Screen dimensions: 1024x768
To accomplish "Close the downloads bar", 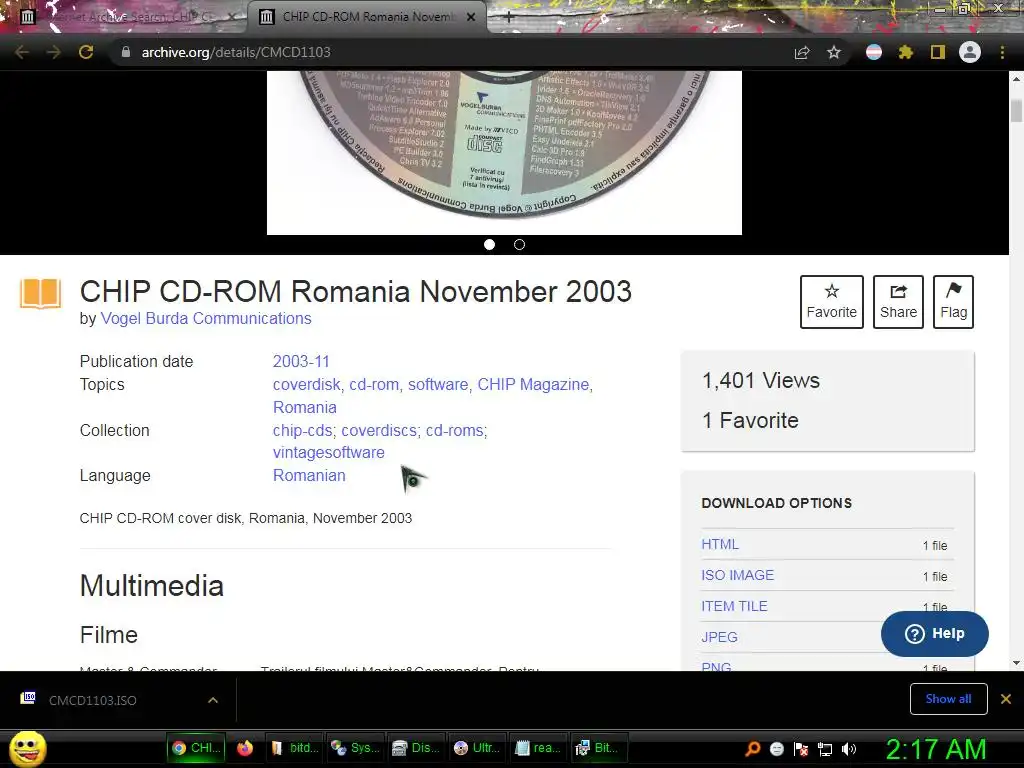I will point(1006,699).
